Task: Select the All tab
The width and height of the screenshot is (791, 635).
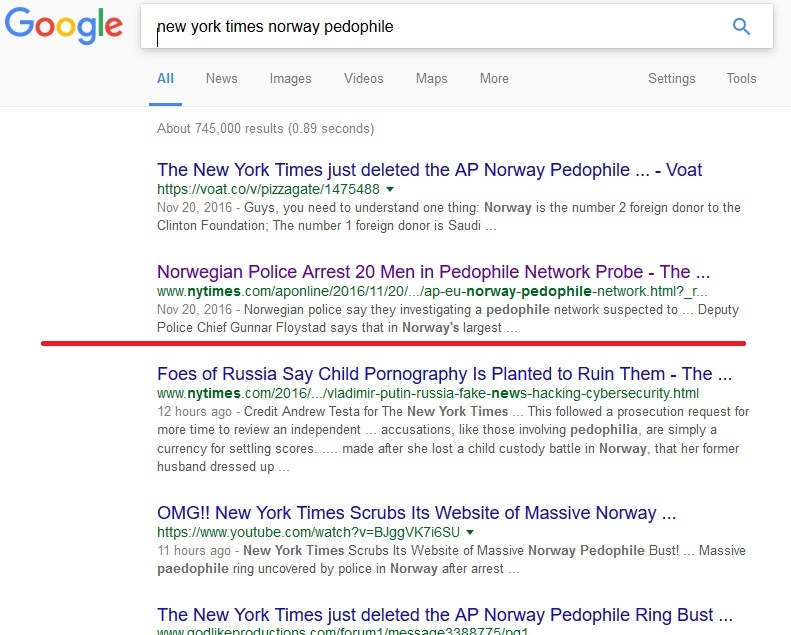Action: [165, 79]
